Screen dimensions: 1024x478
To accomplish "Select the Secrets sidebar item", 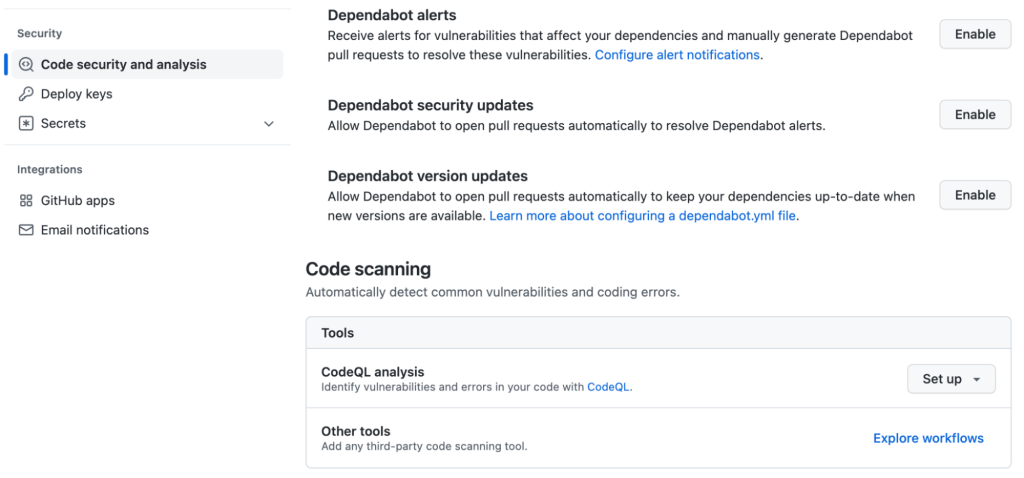I will (x=63, y=124).
